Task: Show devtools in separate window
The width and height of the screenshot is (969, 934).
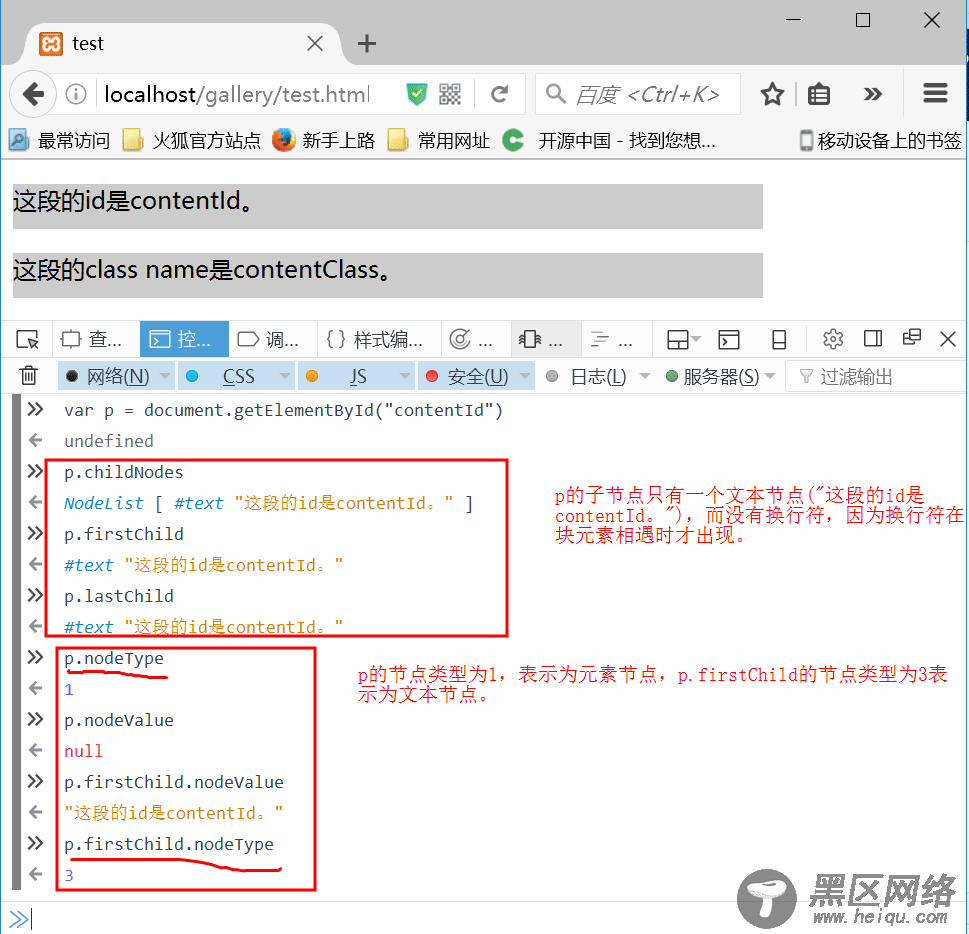Action: (x=912, y=337)
